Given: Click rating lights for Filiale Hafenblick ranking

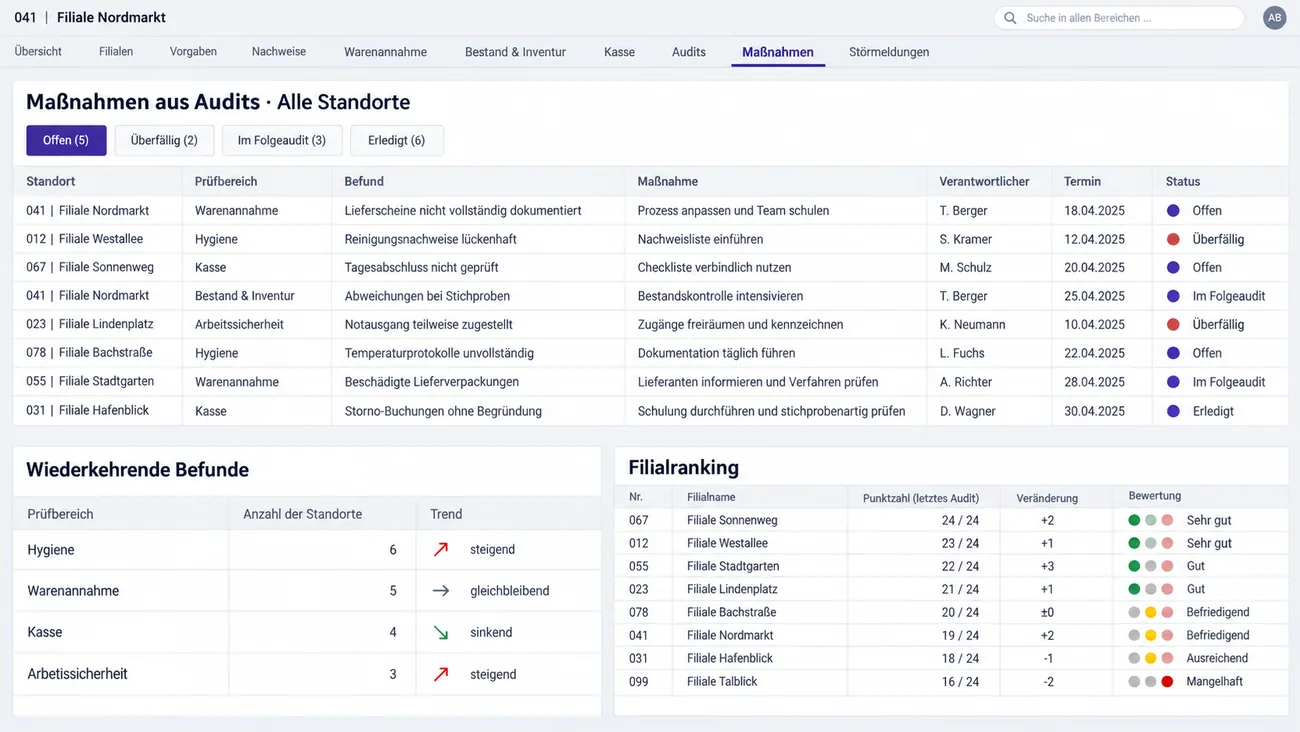Looking at the screenshot, I should 1150,658.
